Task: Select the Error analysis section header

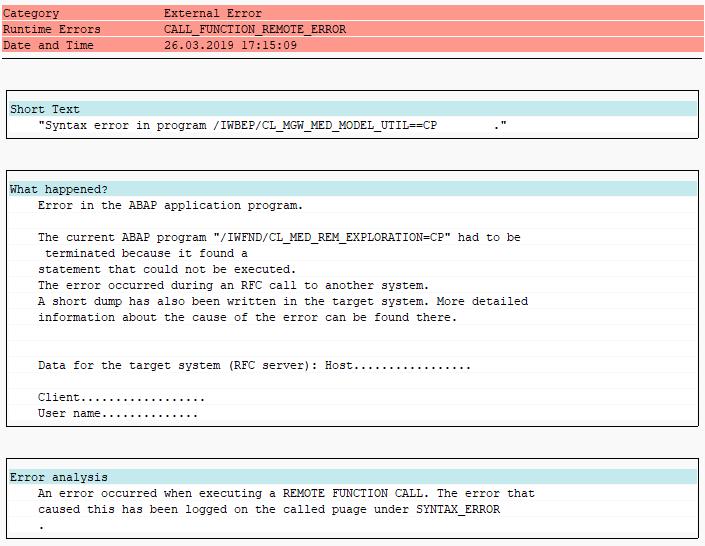Action: (353, 477)
